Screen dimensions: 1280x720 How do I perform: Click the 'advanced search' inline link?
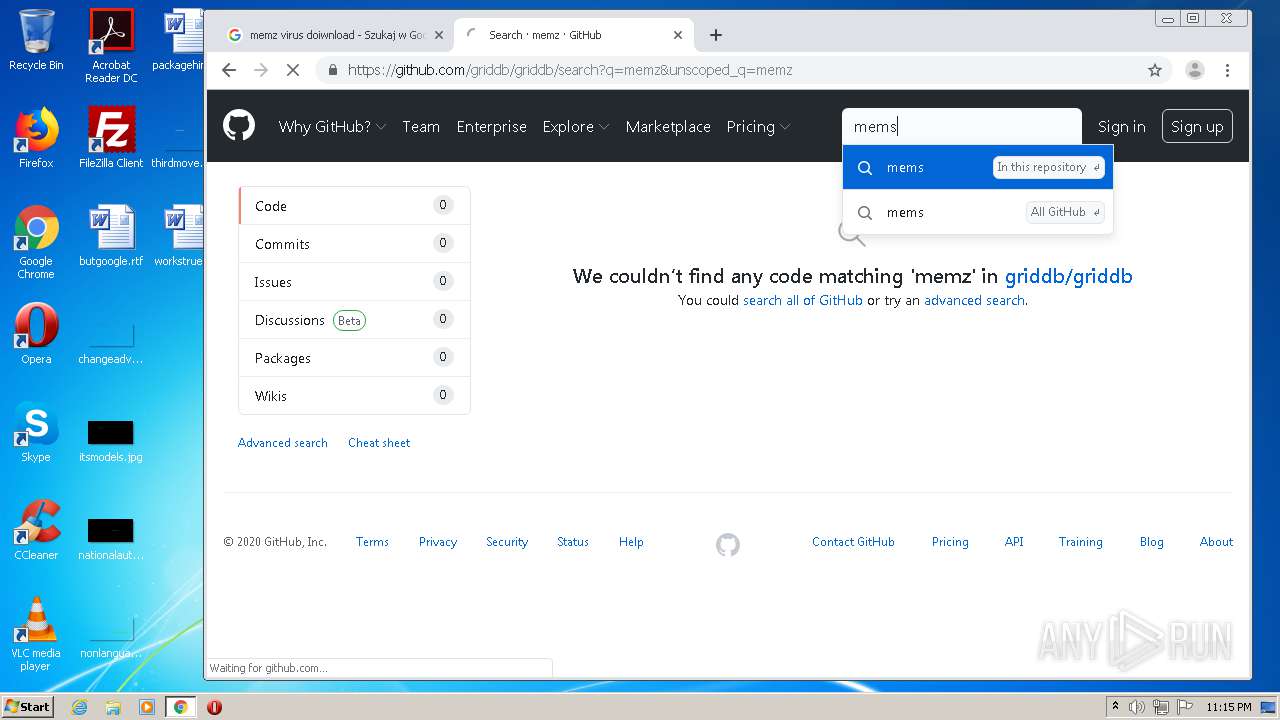[974, 300]
